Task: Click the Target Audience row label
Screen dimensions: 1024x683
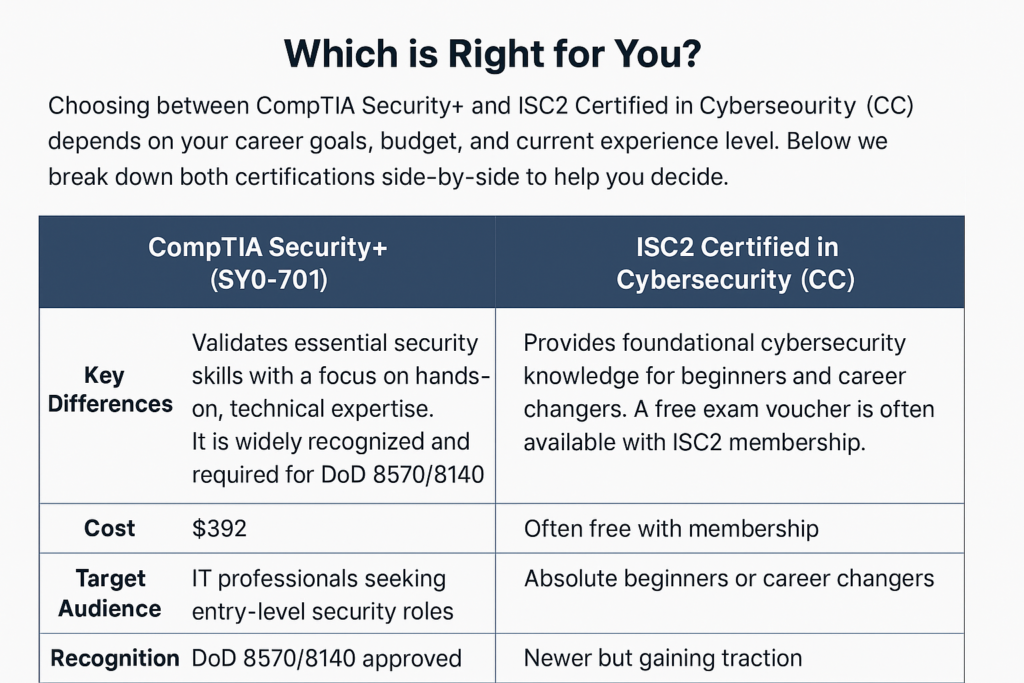Action: (x=110, y=594)
